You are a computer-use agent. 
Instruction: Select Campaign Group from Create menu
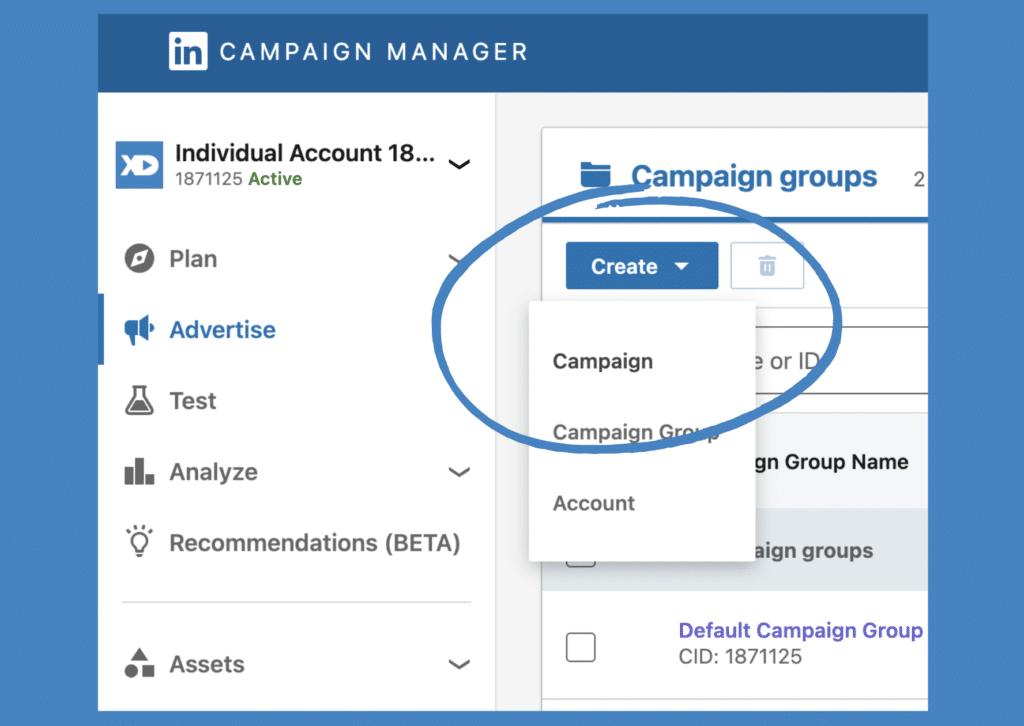635,432
